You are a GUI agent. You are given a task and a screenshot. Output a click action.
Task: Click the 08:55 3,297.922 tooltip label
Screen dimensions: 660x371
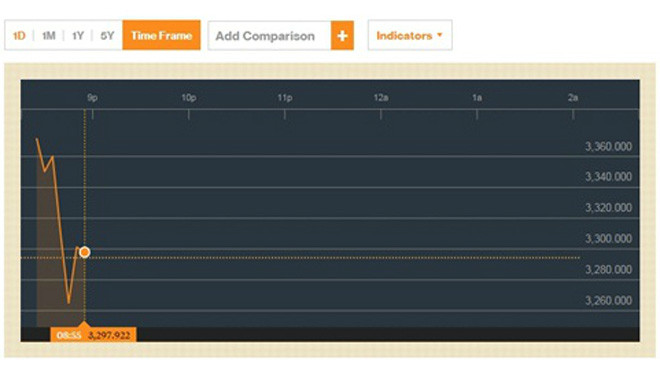[x=93, y=335]
